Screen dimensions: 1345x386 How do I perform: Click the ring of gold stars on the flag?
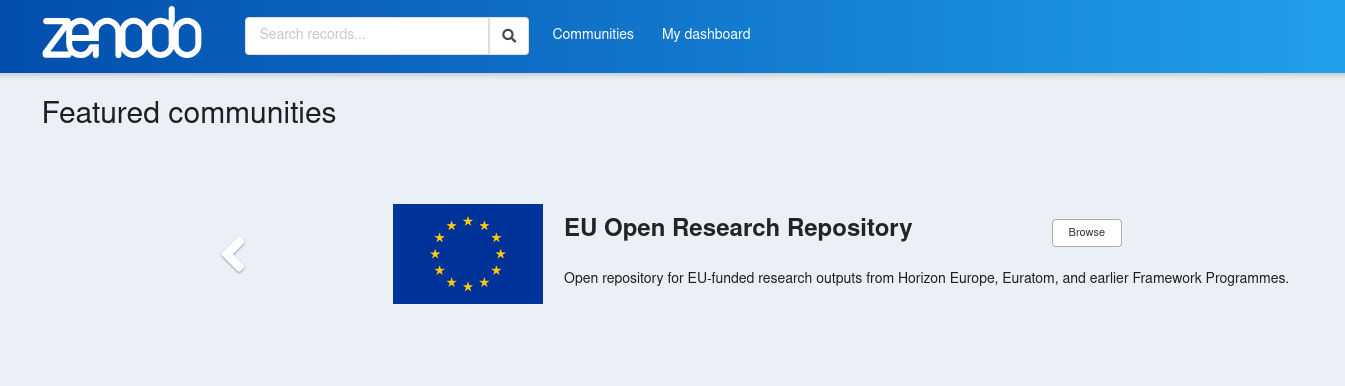click(468, 254)
